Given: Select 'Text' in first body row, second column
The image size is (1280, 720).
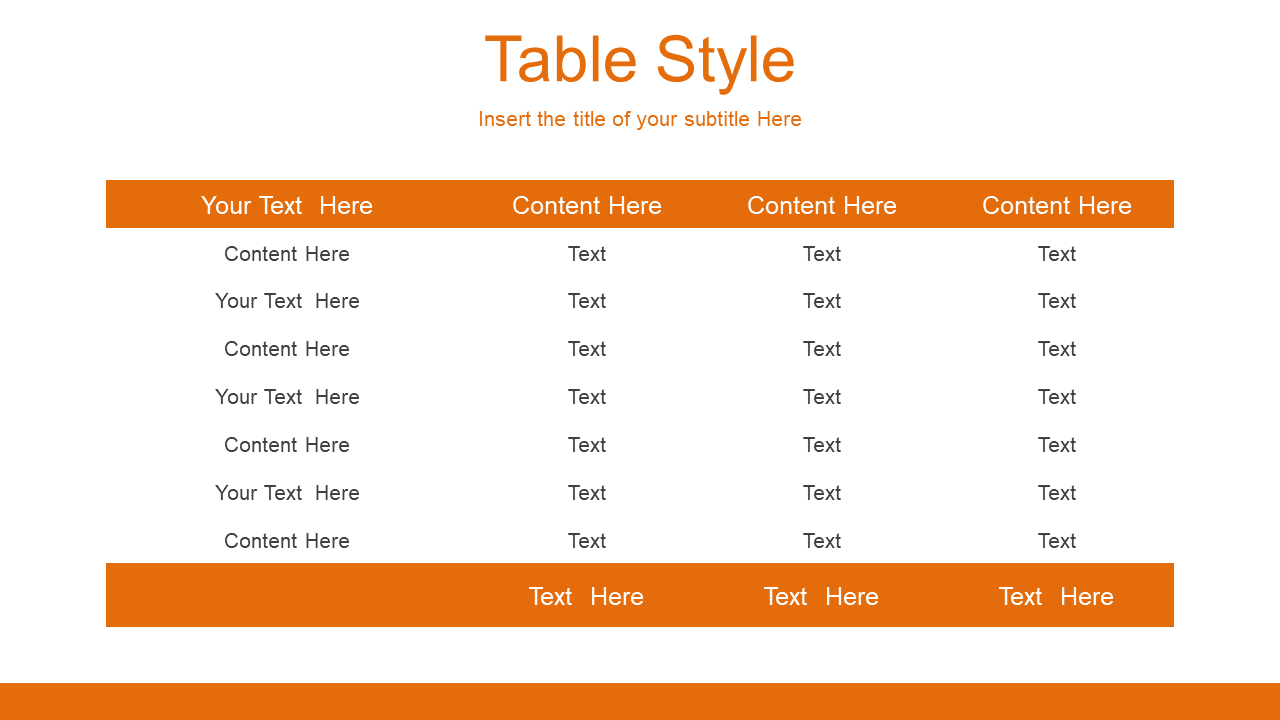Looking at the screenshot, I should [x=587, y=254].
